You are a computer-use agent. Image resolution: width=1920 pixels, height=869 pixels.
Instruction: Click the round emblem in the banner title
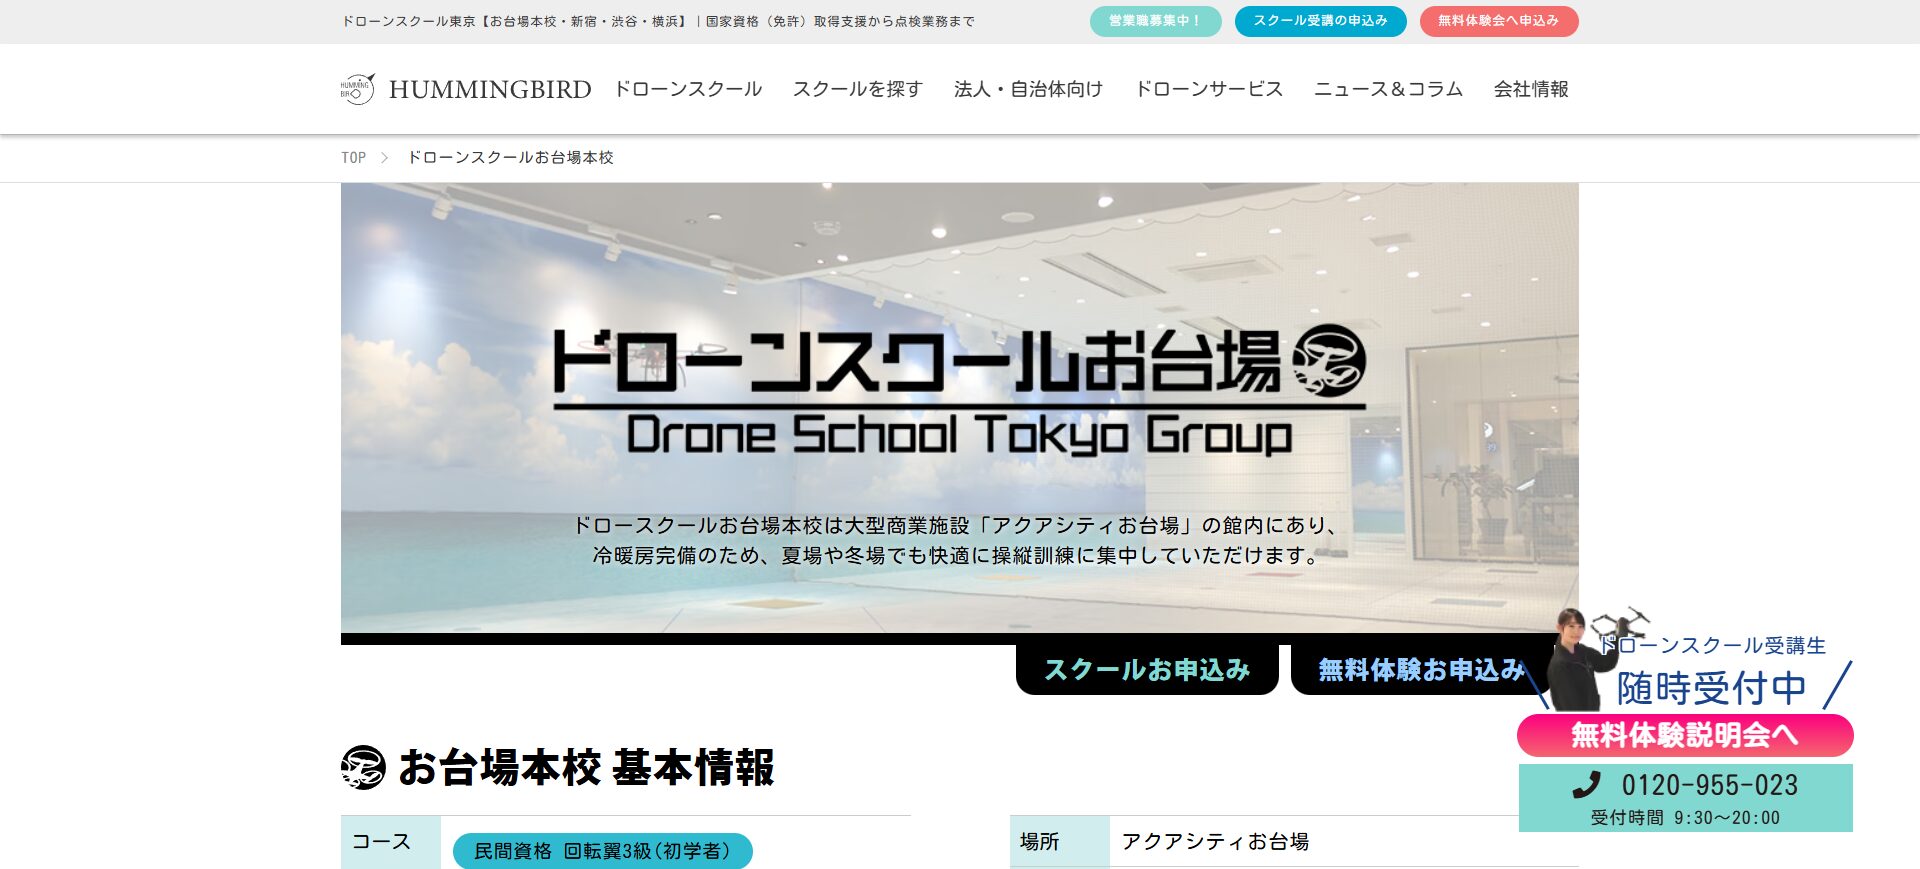tap(1329, 361)
